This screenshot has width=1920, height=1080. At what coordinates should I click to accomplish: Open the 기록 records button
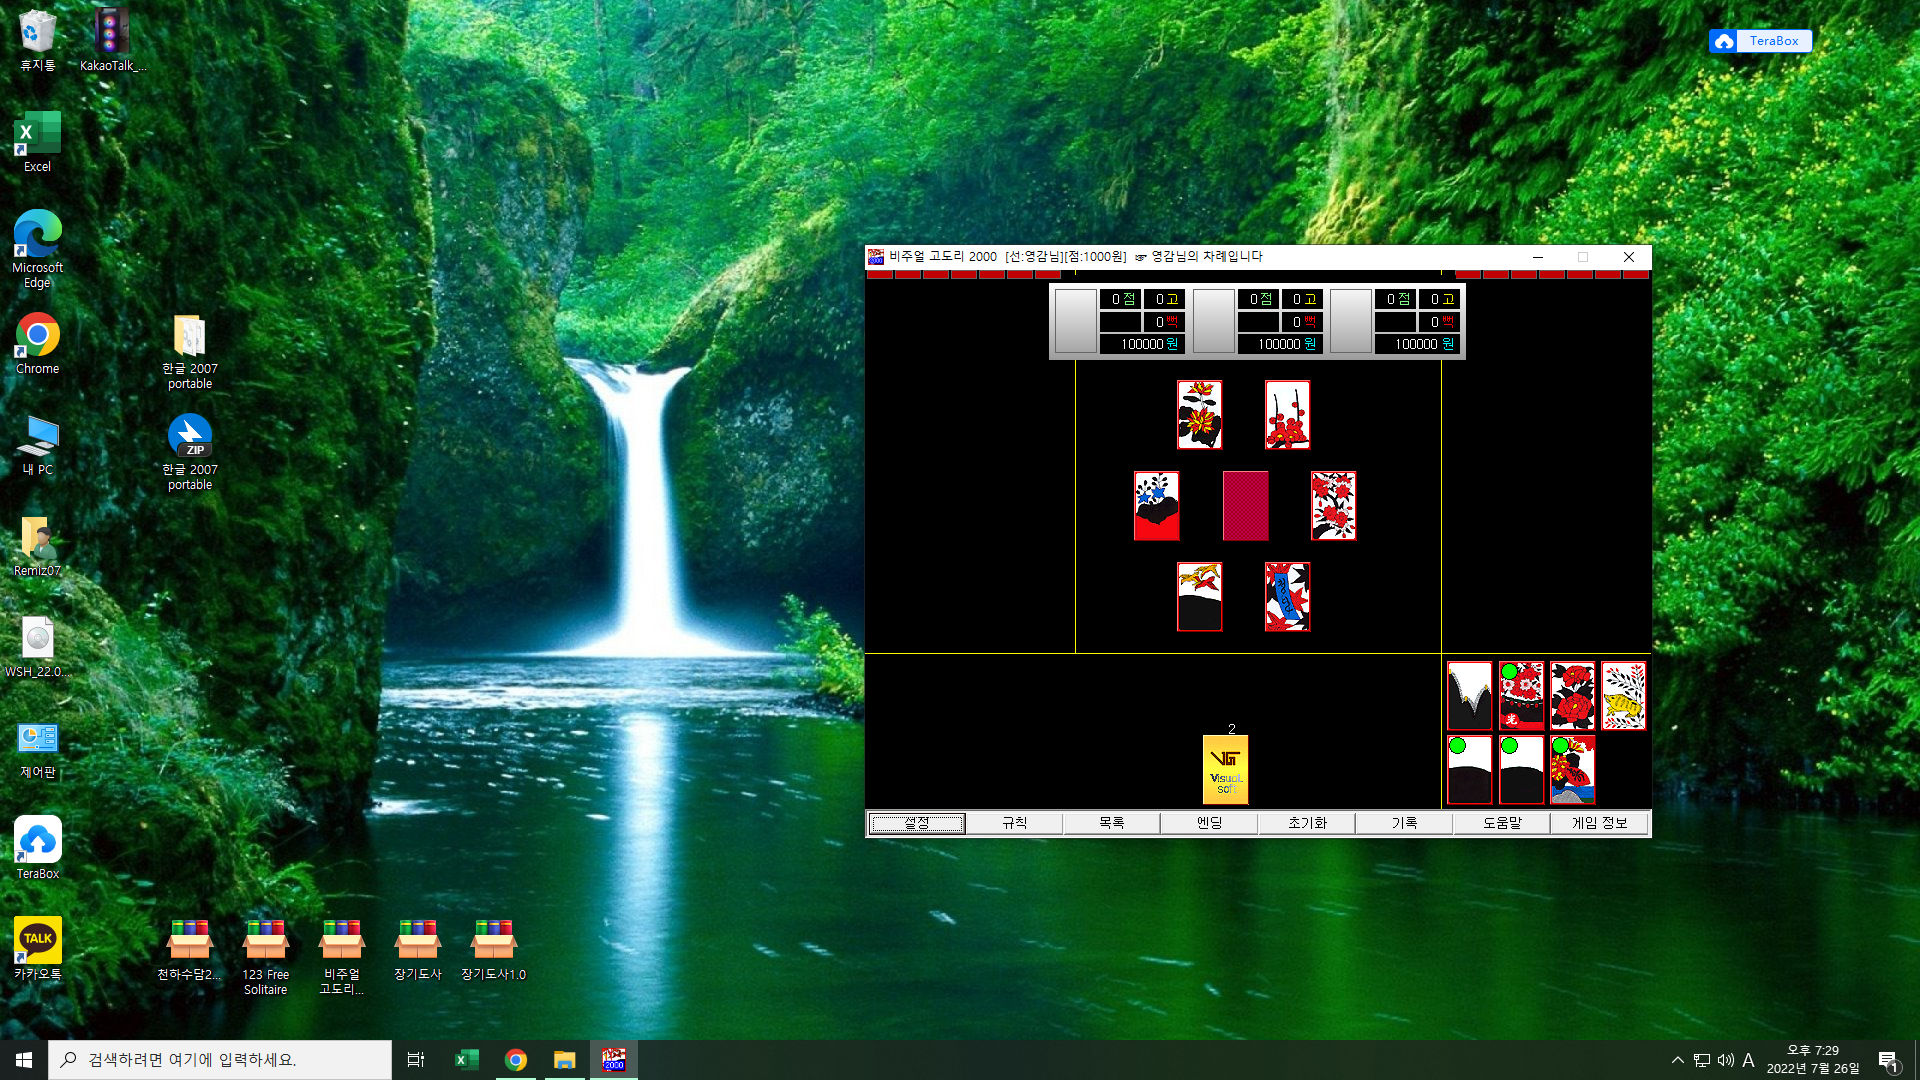click(1404, 823)
